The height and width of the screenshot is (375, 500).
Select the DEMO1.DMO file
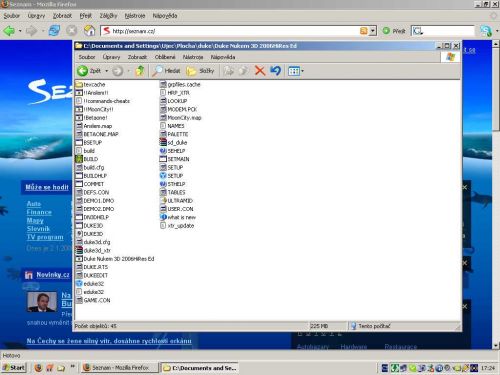pyautogui.click(x=95, y=201)
